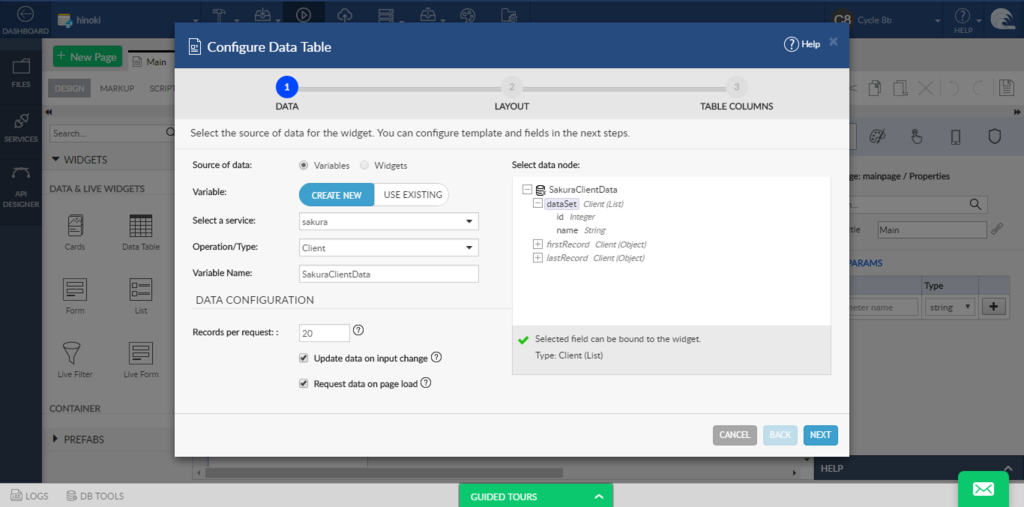The height and width of the screenshot is (507, 1024).
Task: Click the cloud Deploy icon in top toolbar
Action: 345,15
